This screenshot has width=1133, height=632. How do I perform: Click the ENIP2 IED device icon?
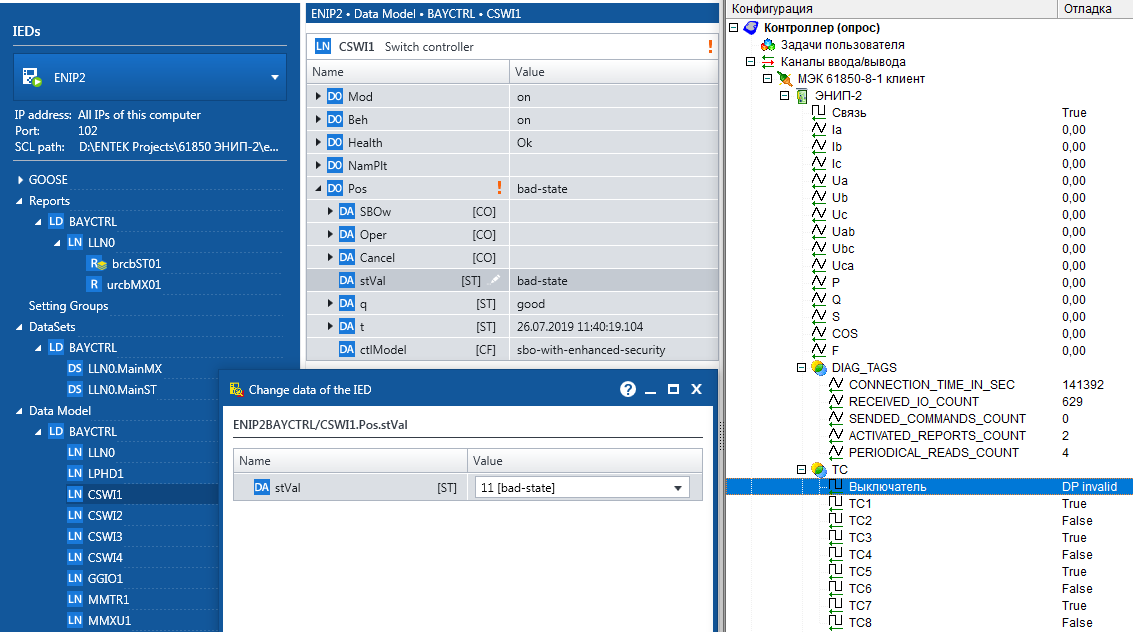click(x=32, y=77)
